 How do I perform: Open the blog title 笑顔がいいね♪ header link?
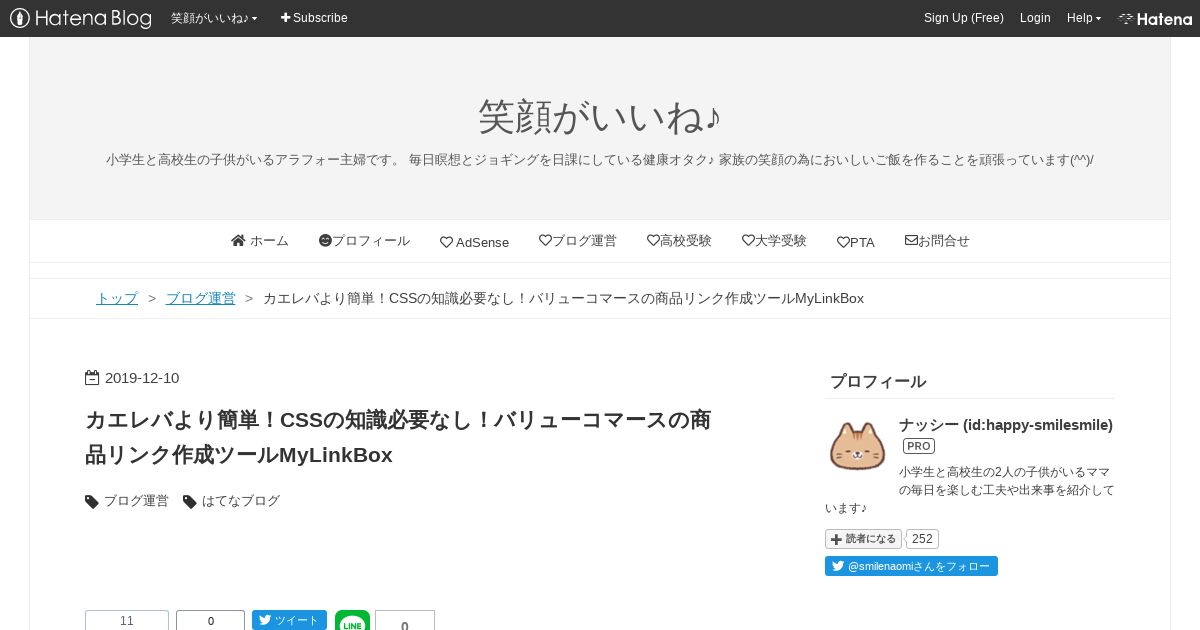coord(600,117)
